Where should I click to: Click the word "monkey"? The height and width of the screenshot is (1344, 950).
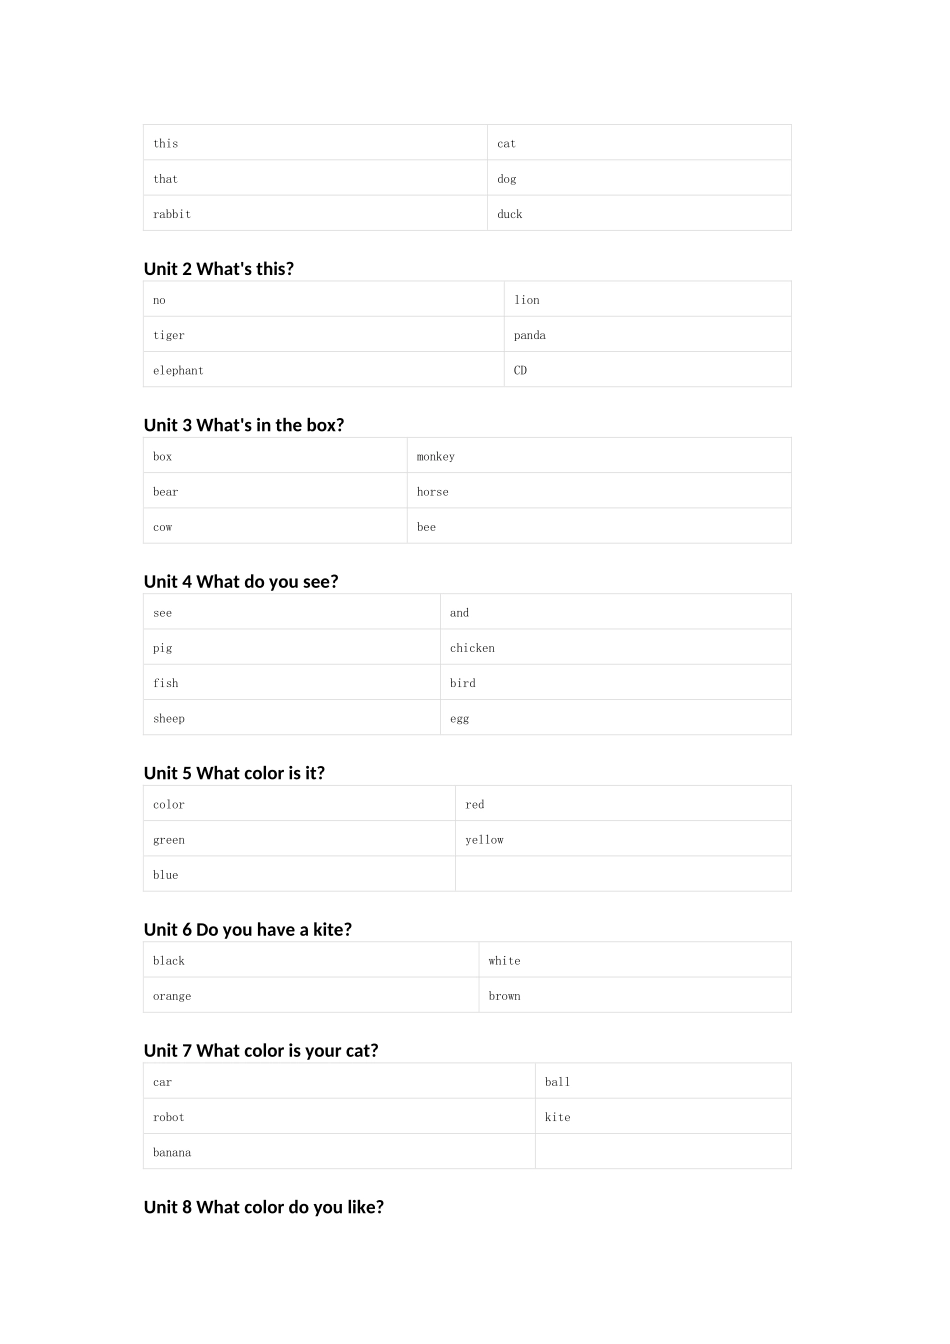436,456
